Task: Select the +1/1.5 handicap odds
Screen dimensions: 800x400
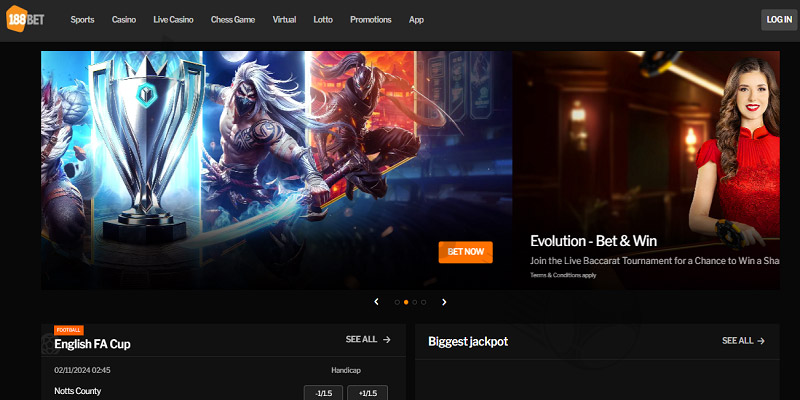Action: click(x=367, y=393)
